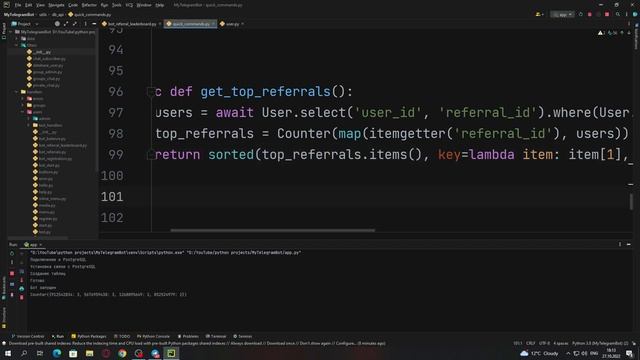640x360 pixels.
Task: Toggle the fold marker on line 96
Action: [x=151, y=92]
